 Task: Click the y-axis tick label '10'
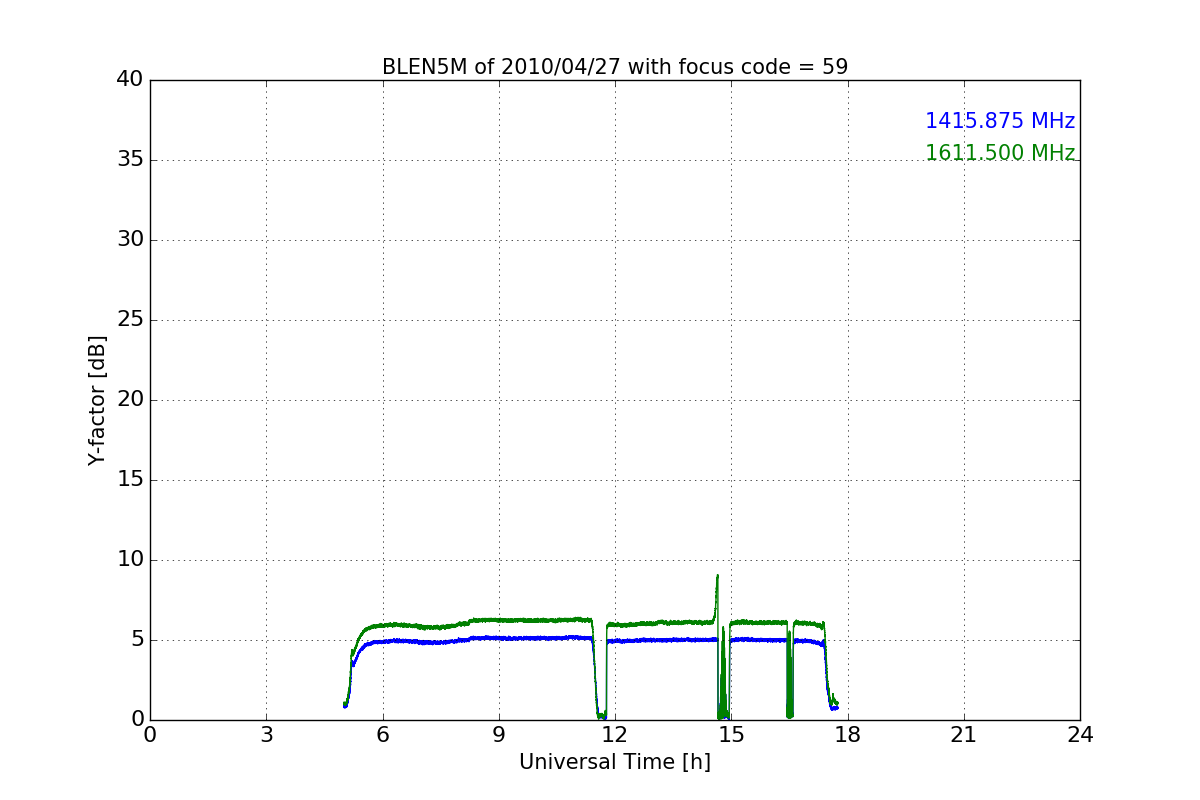pos(130,560)
